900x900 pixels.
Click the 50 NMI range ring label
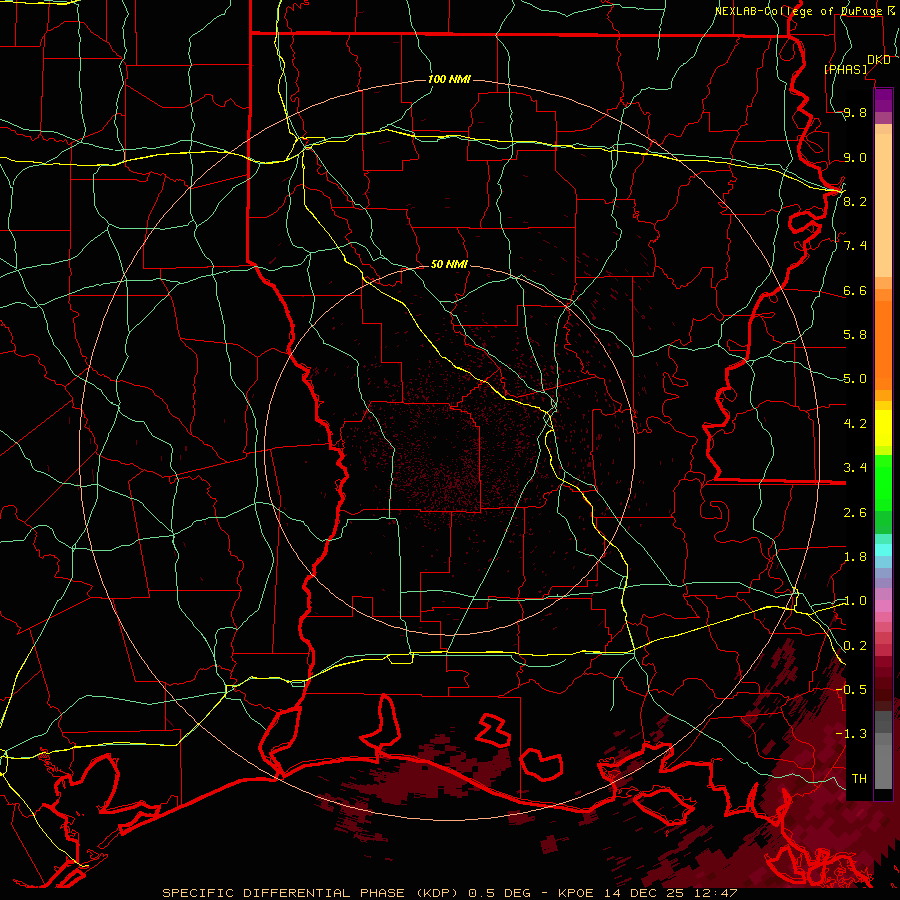(x=449, y=265)
